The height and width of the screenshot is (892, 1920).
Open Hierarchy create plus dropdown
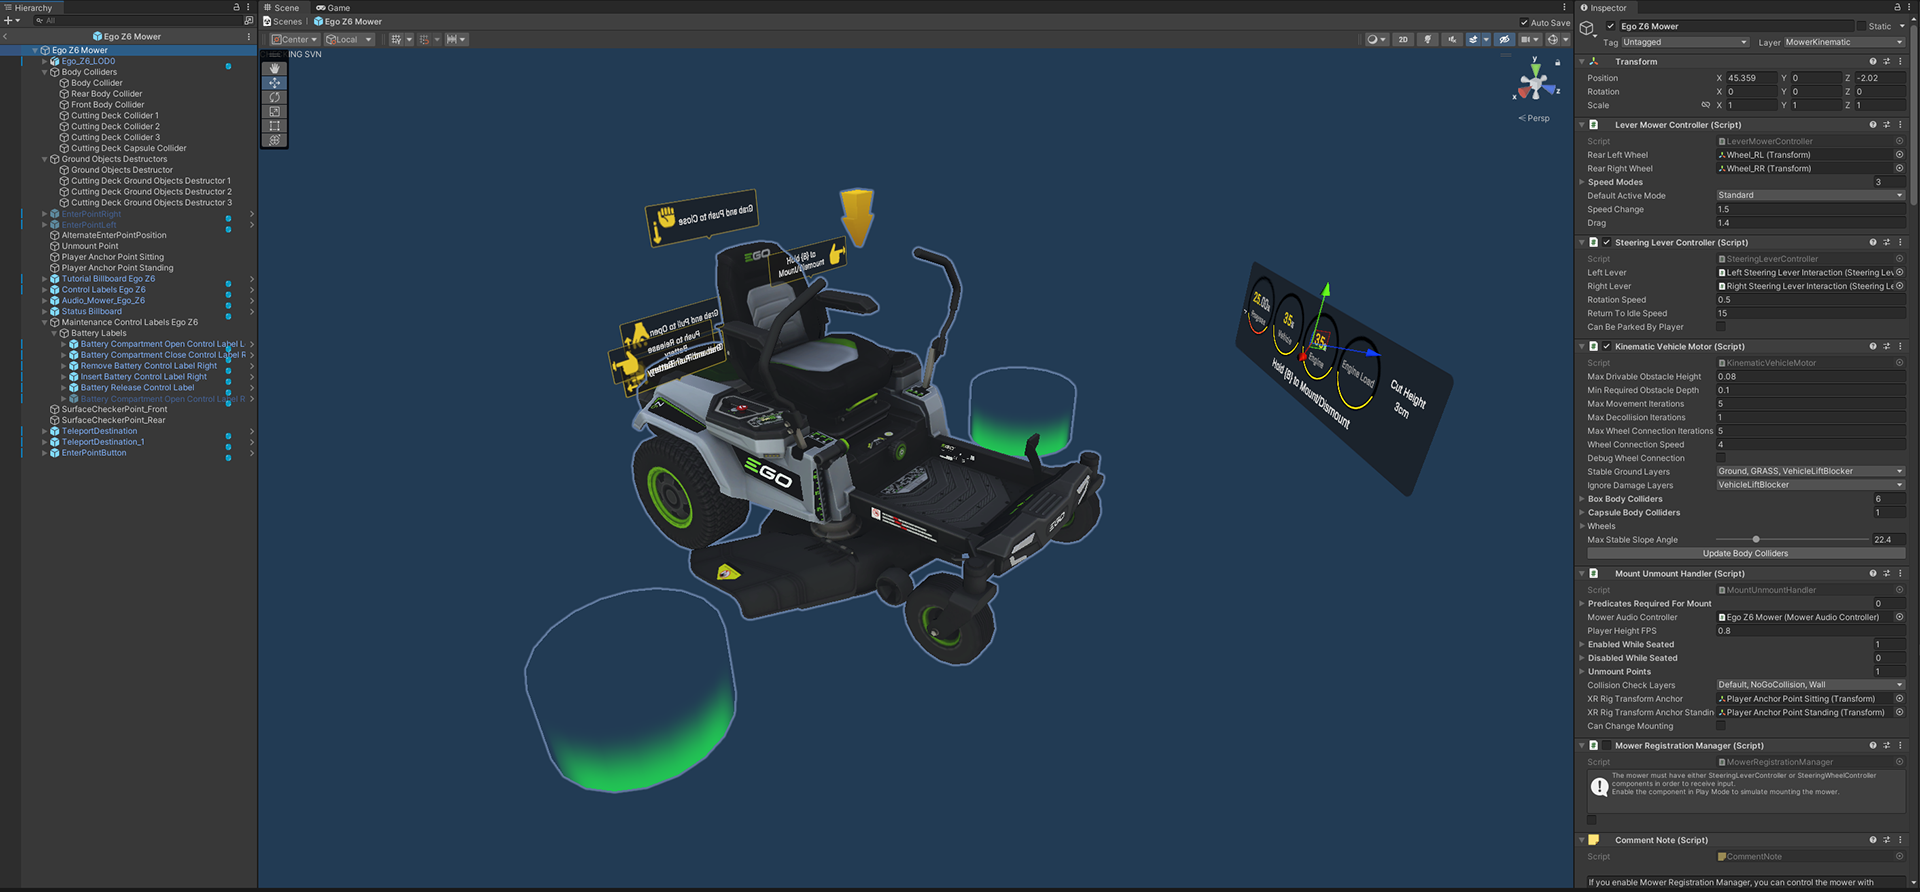(12, 20)
